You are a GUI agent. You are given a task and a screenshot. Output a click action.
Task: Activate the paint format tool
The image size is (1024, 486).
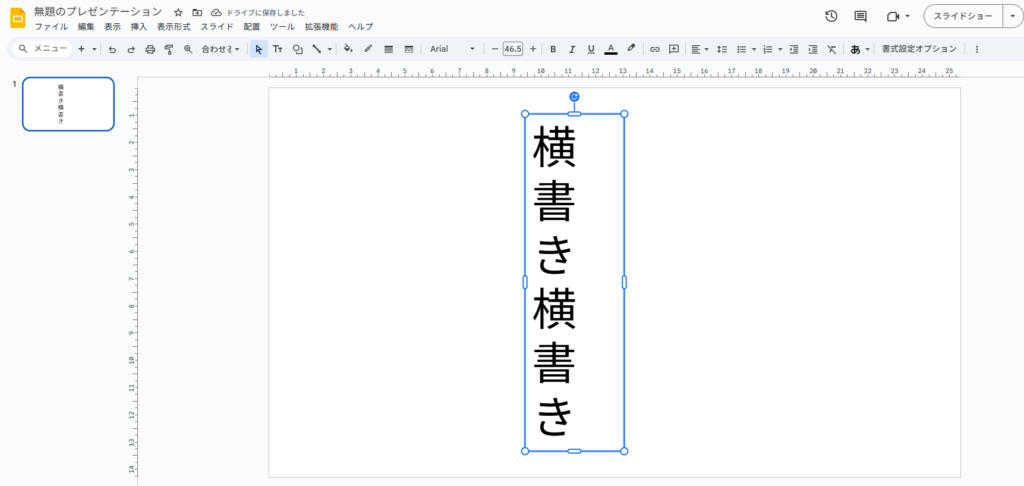point(169,48)
